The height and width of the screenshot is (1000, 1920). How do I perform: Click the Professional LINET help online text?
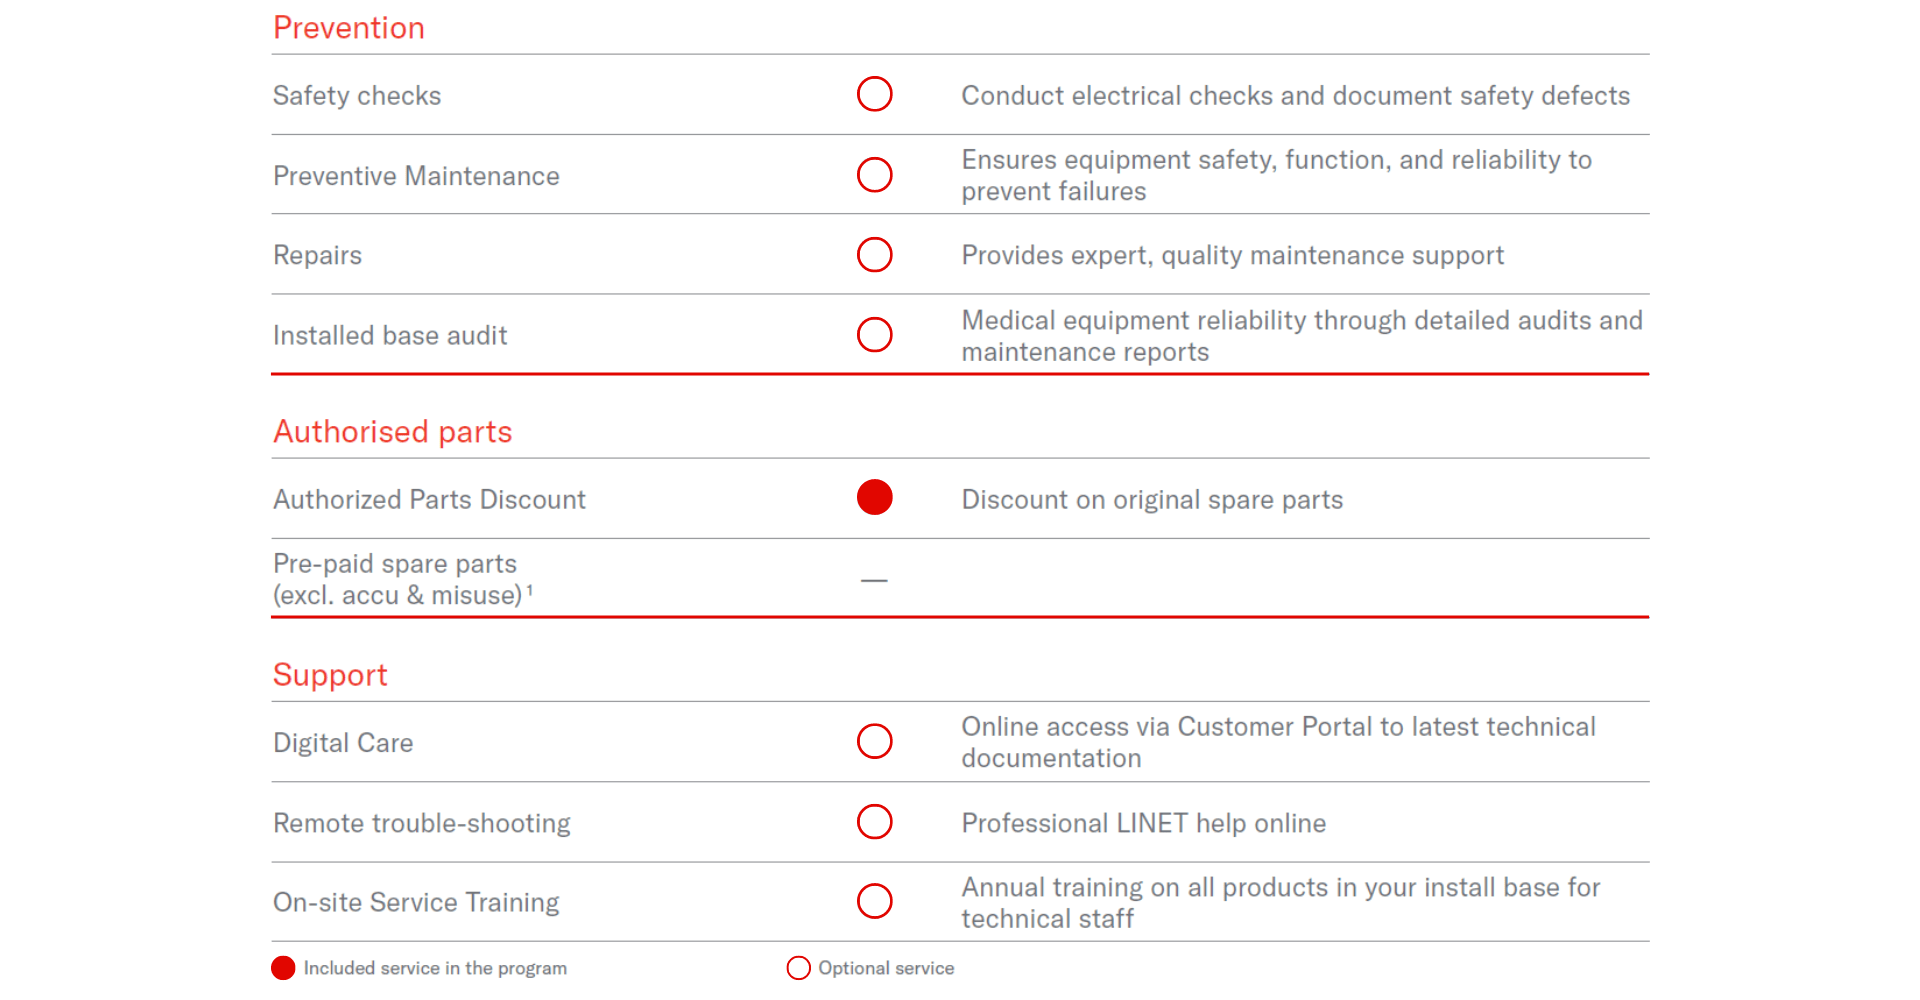tap(1144, 823)
